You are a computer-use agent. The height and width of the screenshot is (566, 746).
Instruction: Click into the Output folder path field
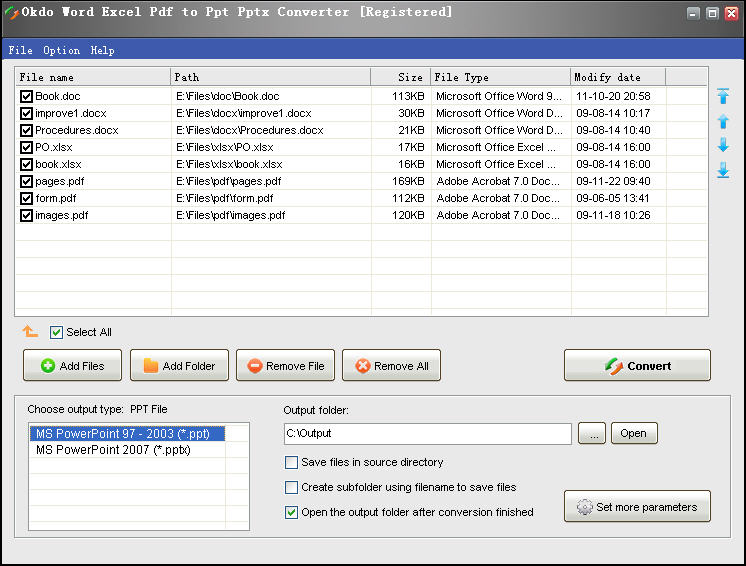(428, 434)
